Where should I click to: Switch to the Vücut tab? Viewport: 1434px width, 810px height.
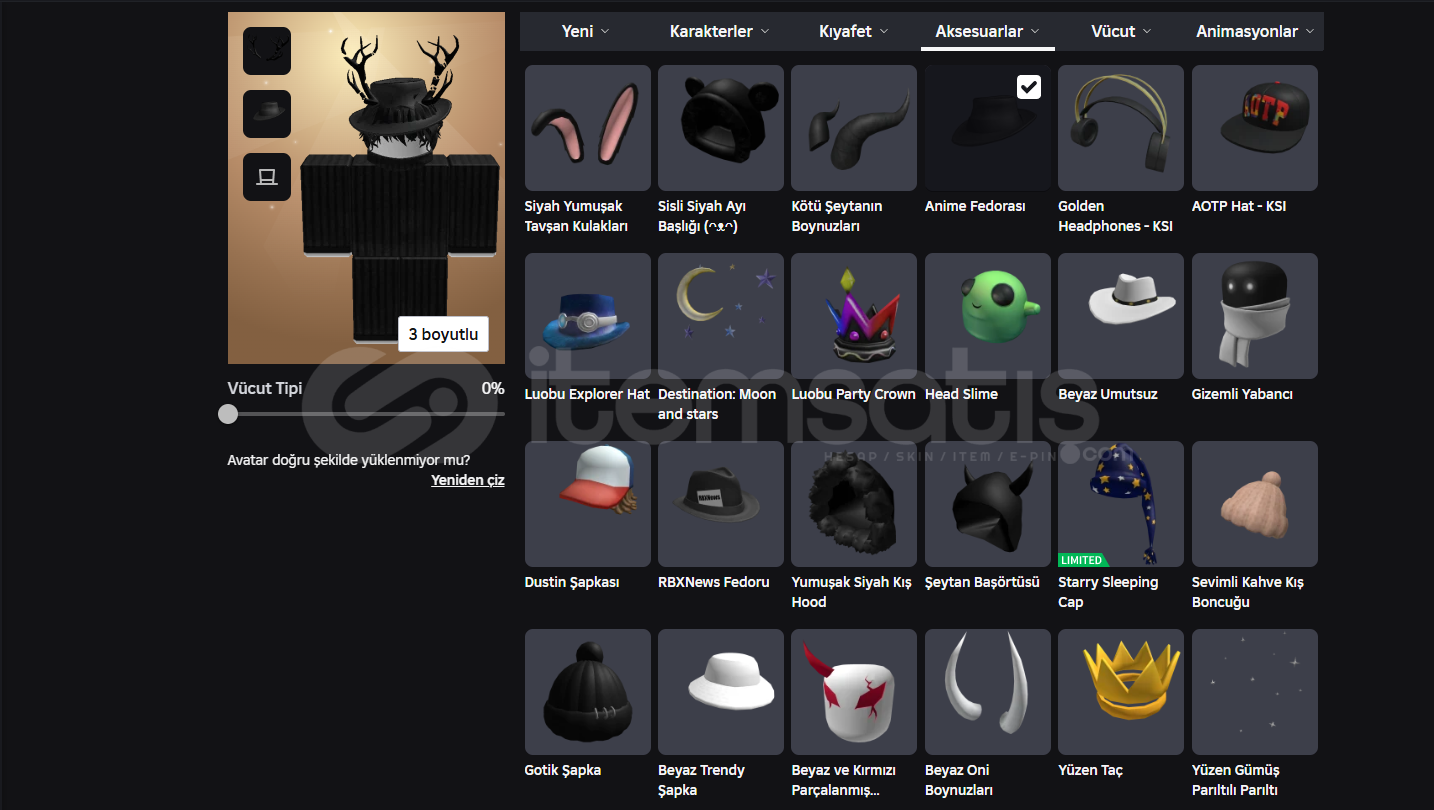pos(1120,32)
